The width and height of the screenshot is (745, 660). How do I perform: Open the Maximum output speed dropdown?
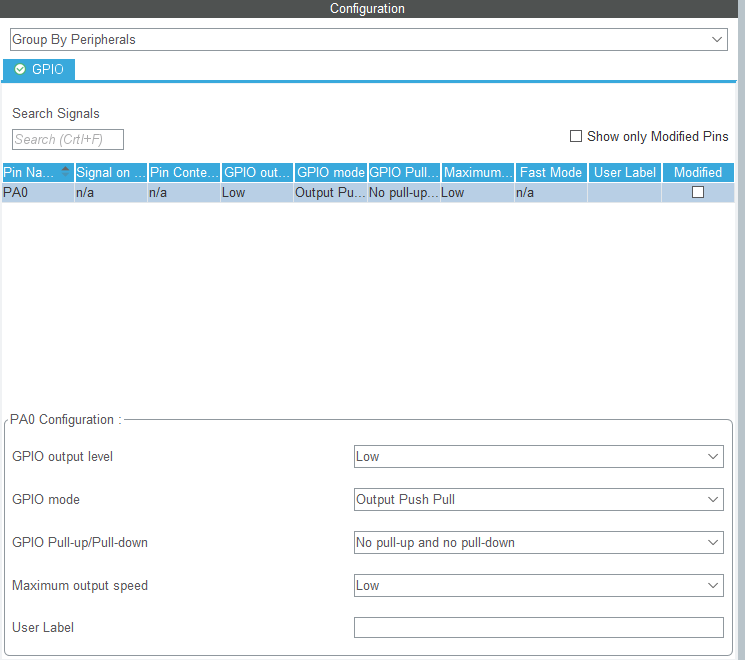[538, 585]
